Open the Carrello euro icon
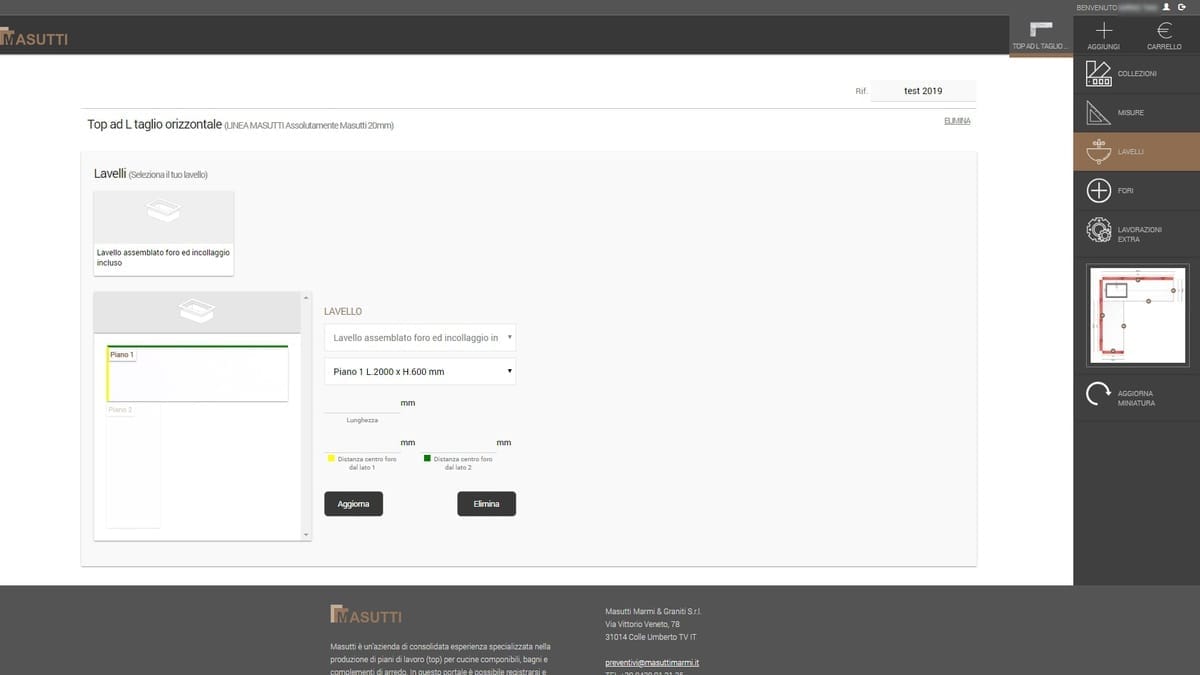This screenshot has width=1200, height=675. tap(1164, 30)
